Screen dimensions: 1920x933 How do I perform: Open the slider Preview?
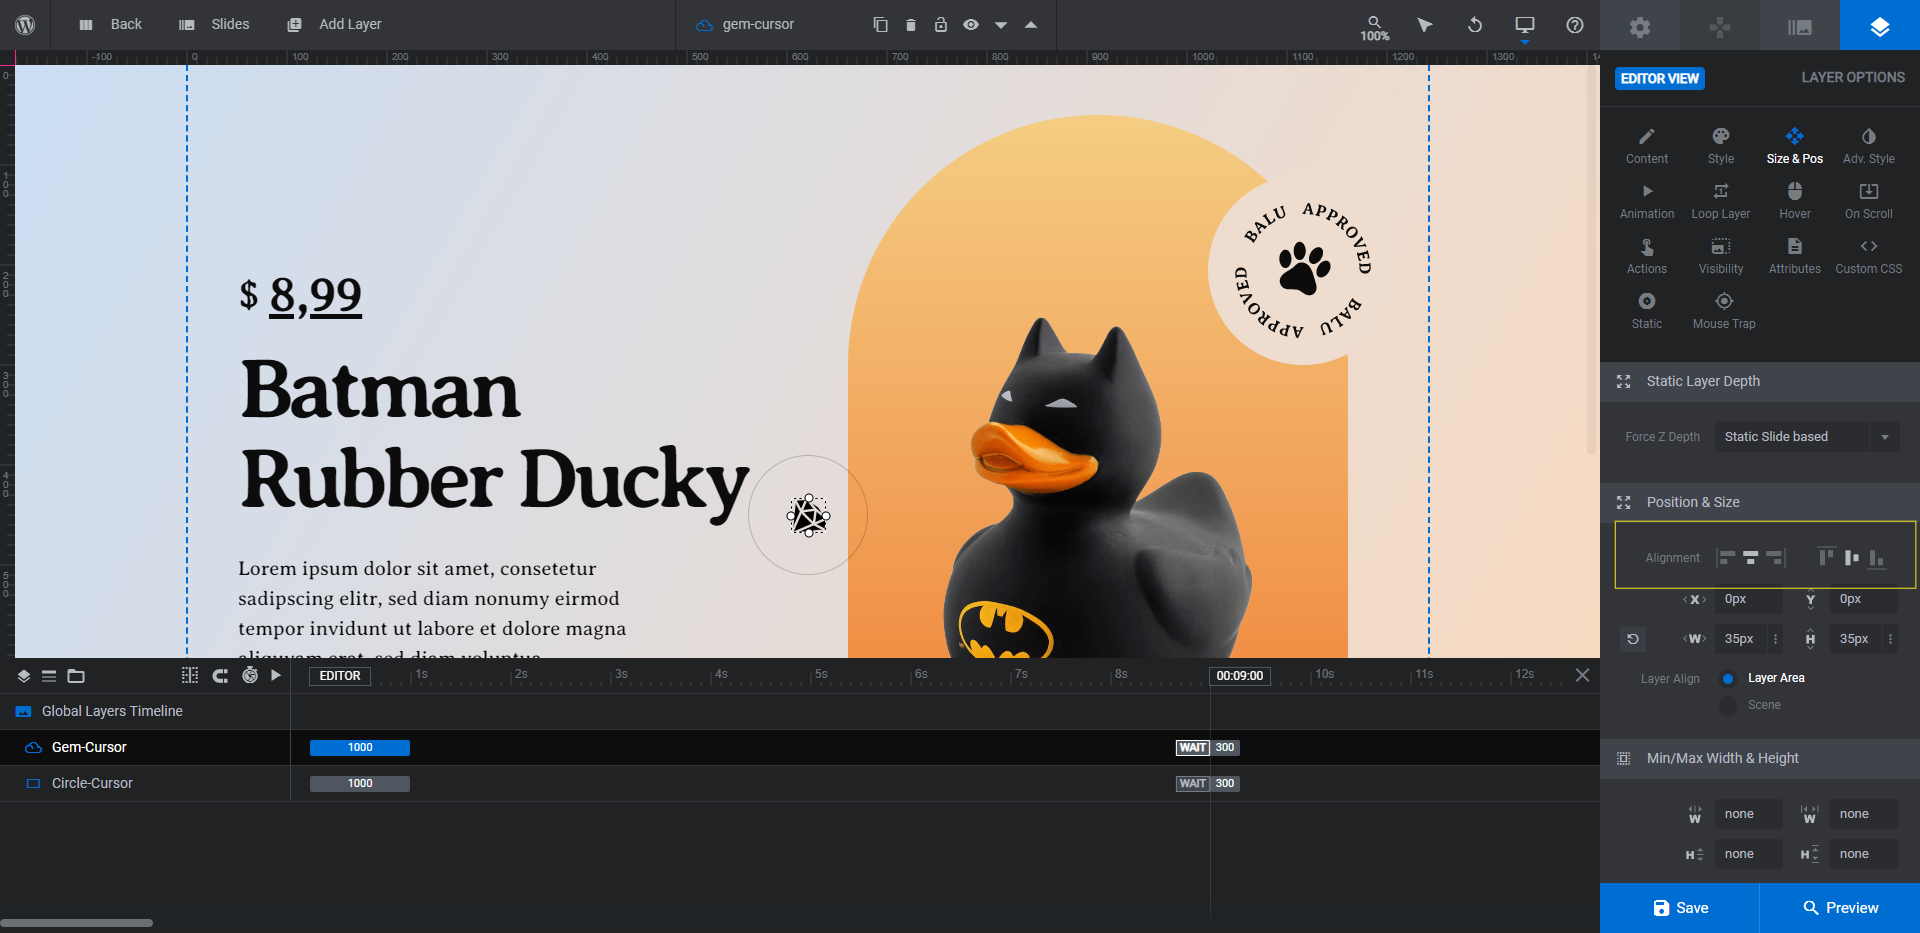(x=1840, y=908)
